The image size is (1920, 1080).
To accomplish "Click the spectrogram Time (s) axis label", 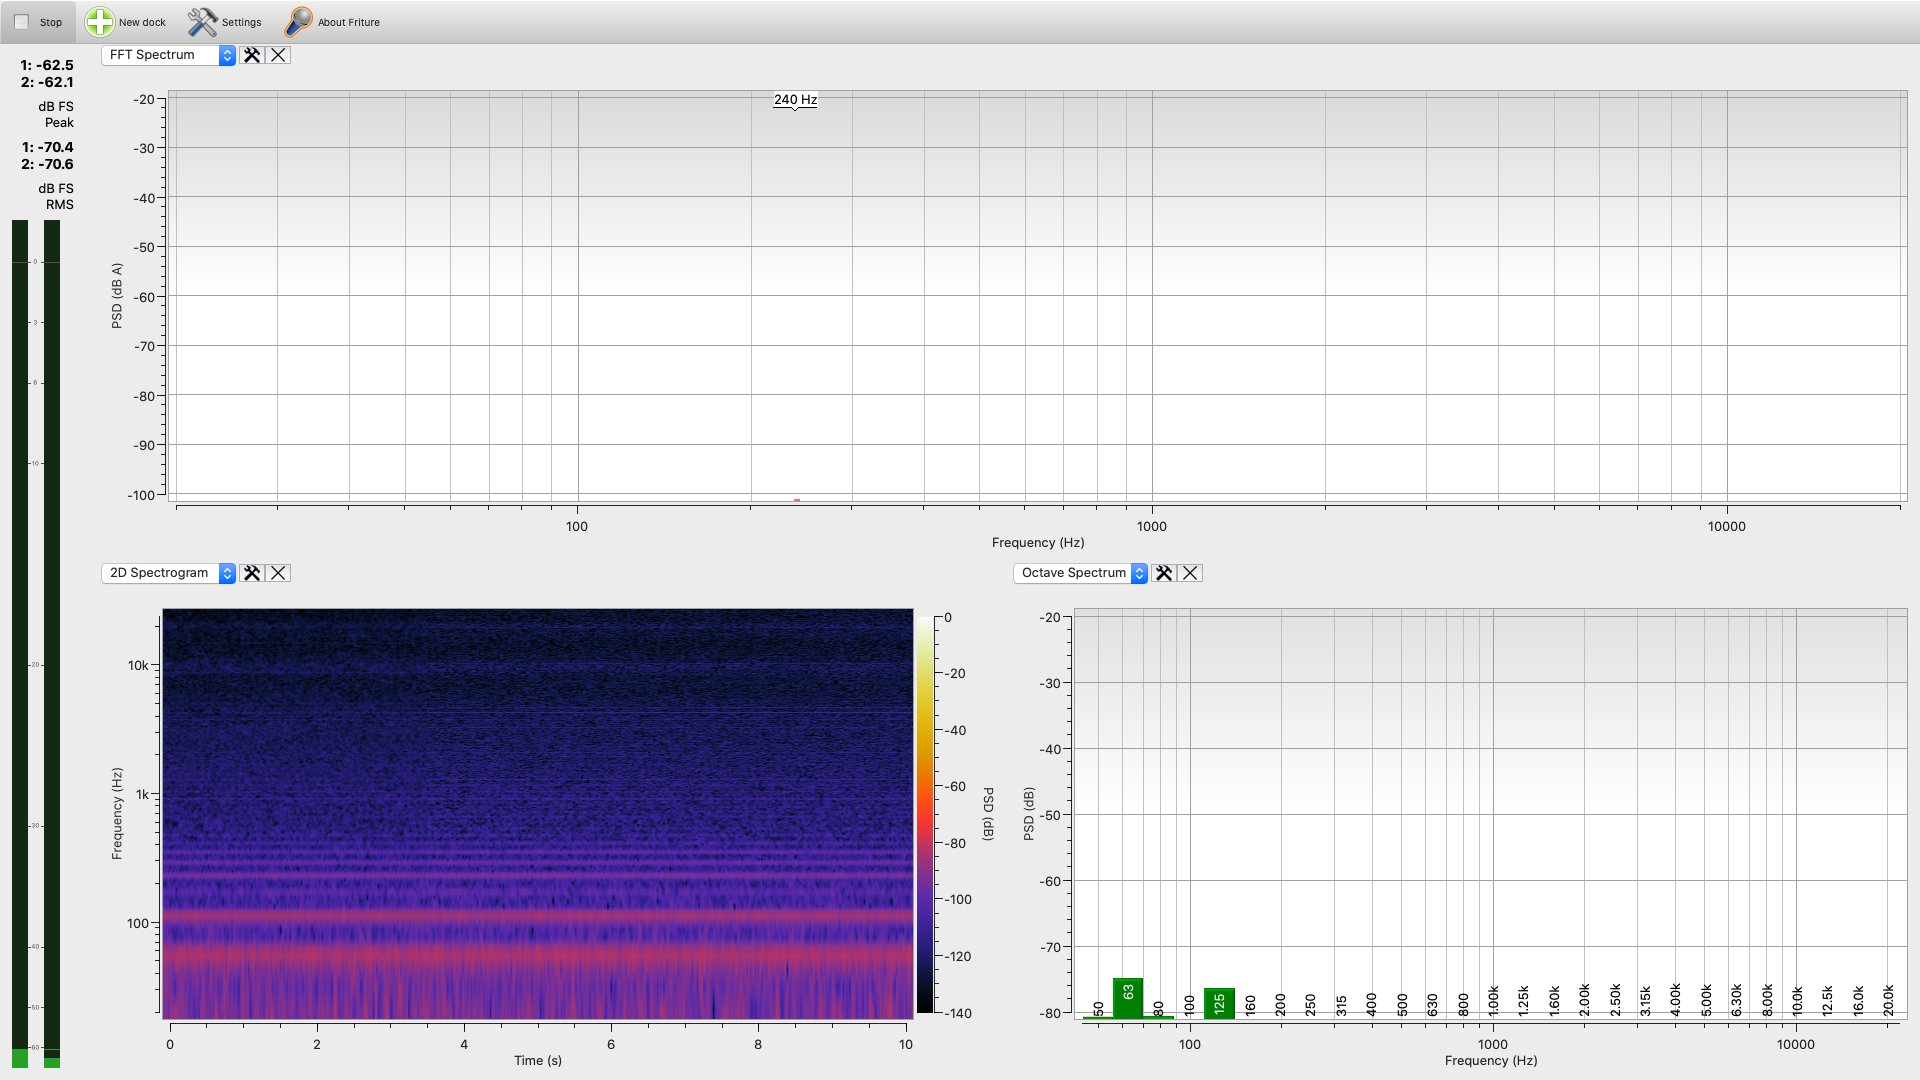I will 538,1060.
